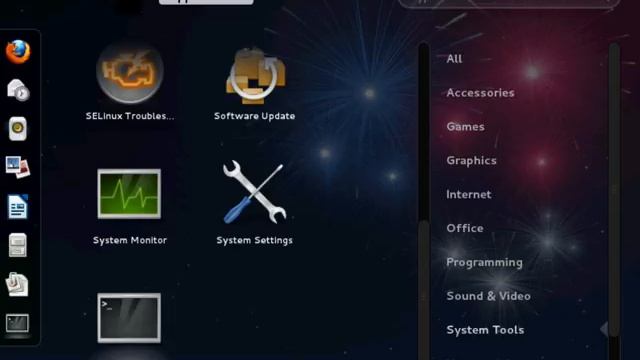The image size is (640, 360).
Task: Select the Internet category
Action: tap(469, 194)
